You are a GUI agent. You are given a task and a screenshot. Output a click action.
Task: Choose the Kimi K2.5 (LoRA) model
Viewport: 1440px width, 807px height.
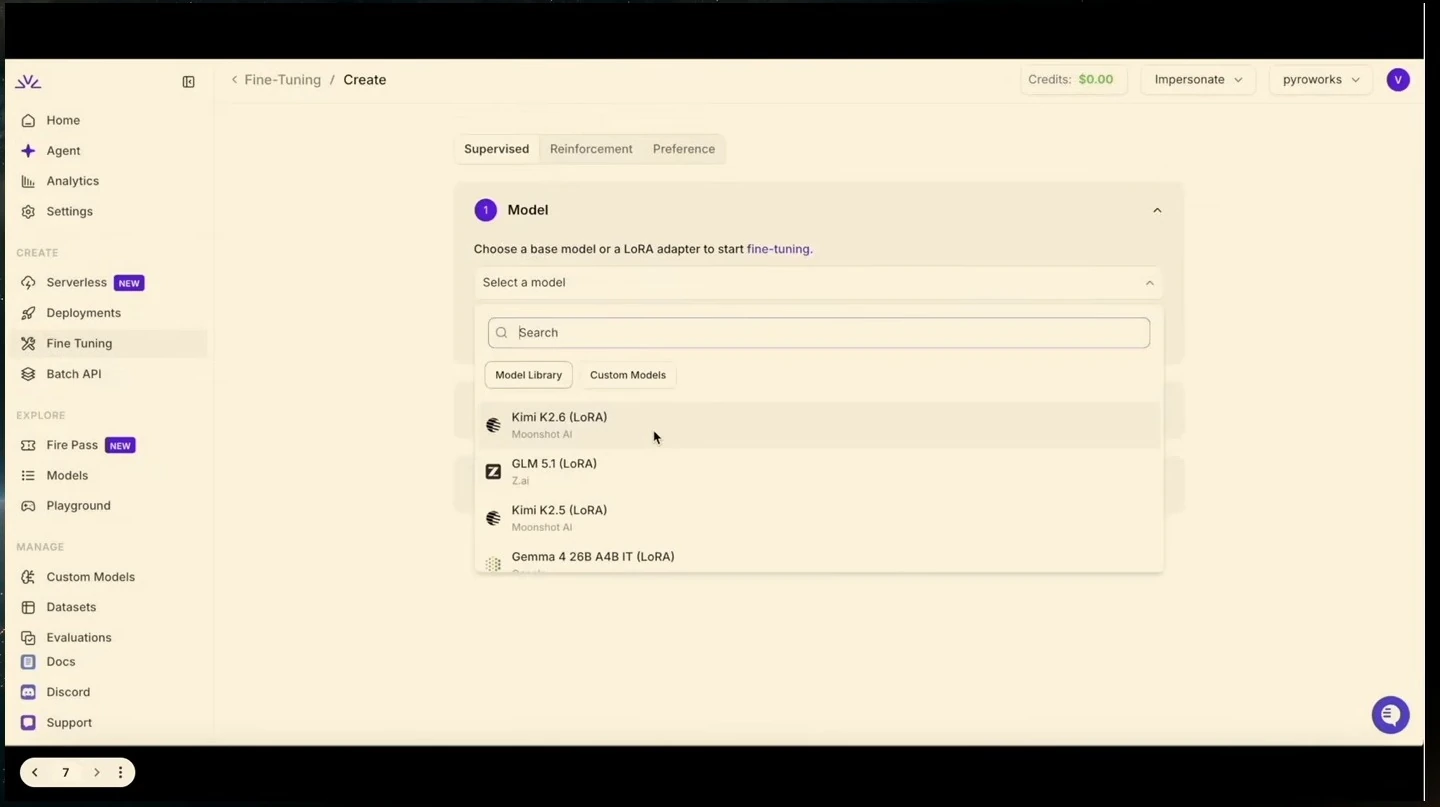tap(819, 518)
